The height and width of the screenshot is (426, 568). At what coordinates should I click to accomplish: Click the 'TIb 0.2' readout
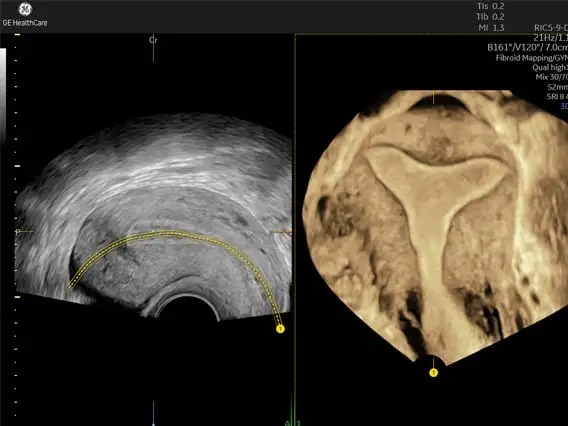point(490,17)
